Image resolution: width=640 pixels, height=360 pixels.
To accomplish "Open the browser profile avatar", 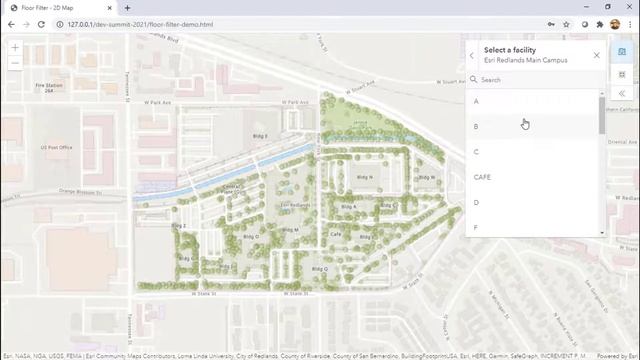I will point(615,24).
